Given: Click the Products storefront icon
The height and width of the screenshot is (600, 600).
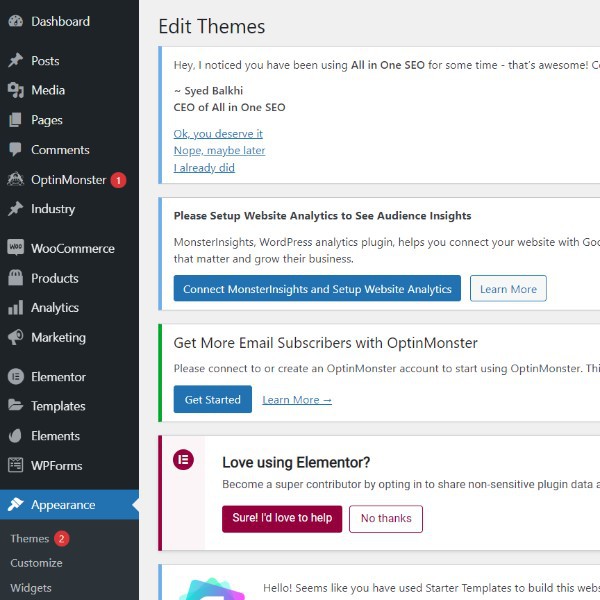Looking at the screenshot, I should coord(16,278).
